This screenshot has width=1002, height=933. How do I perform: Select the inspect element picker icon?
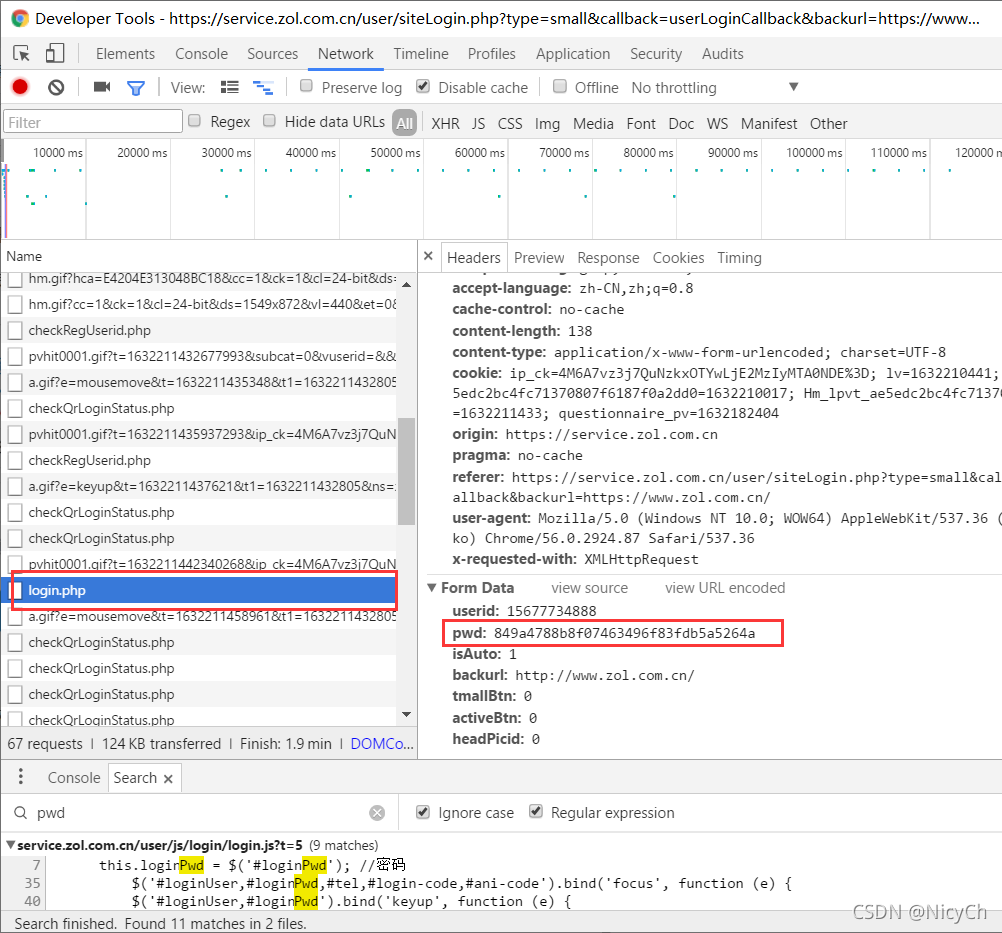(21, 54)
